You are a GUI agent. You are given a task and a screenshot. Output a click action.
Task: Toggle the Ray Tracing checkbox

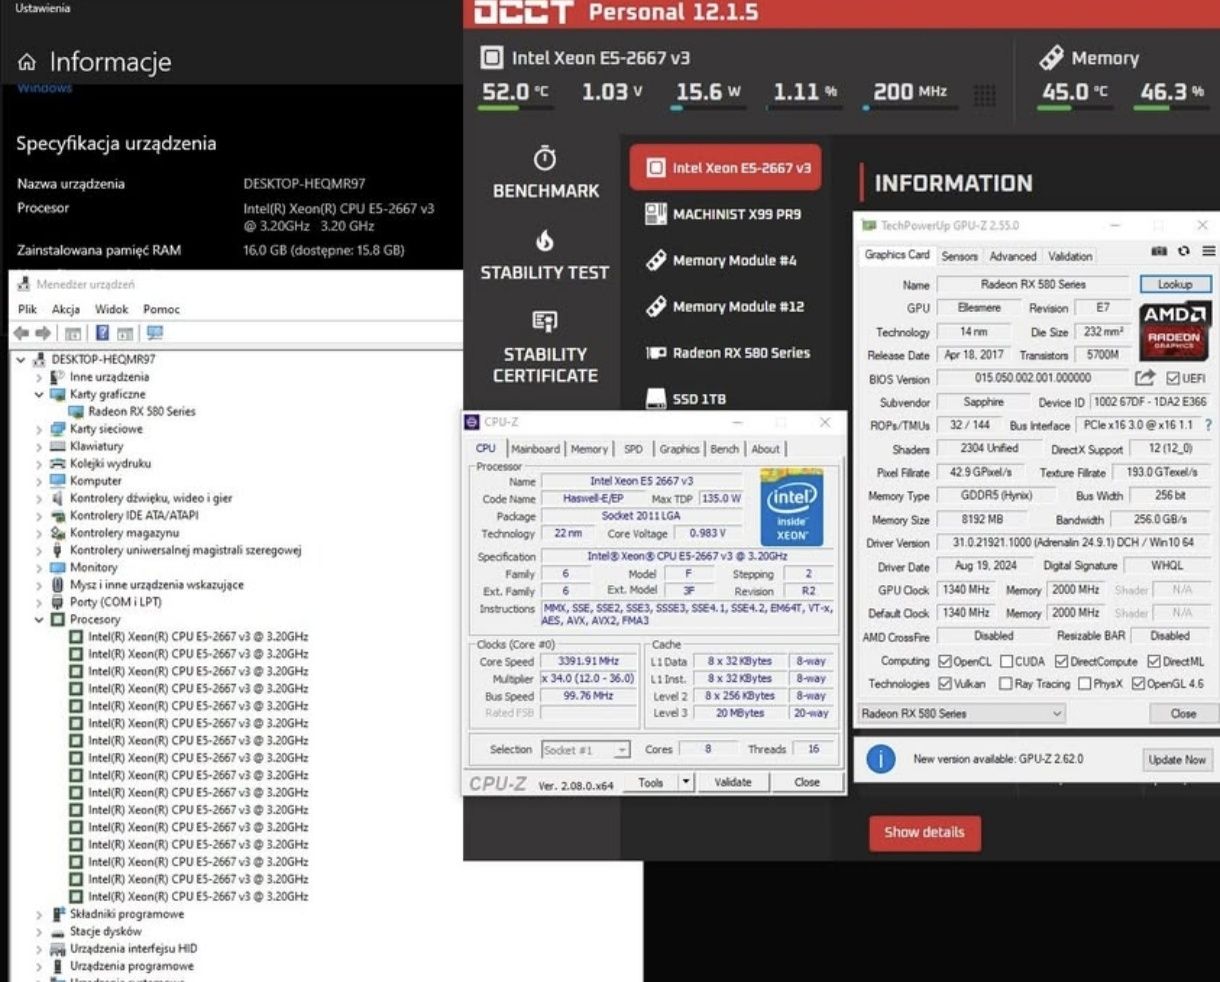[1005, 684]
